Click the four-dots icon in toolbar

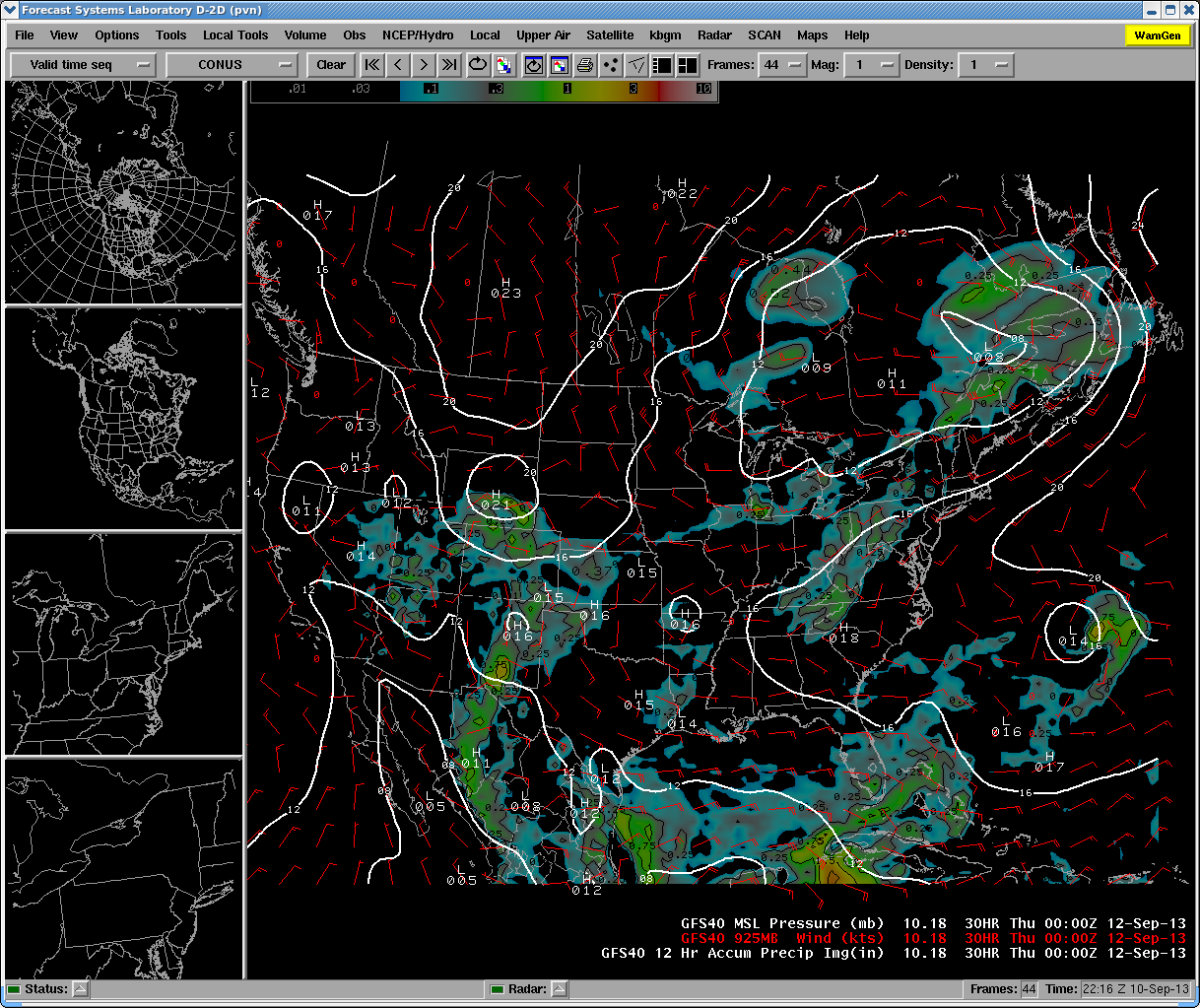pyautogui.click(x=611, y=65)
